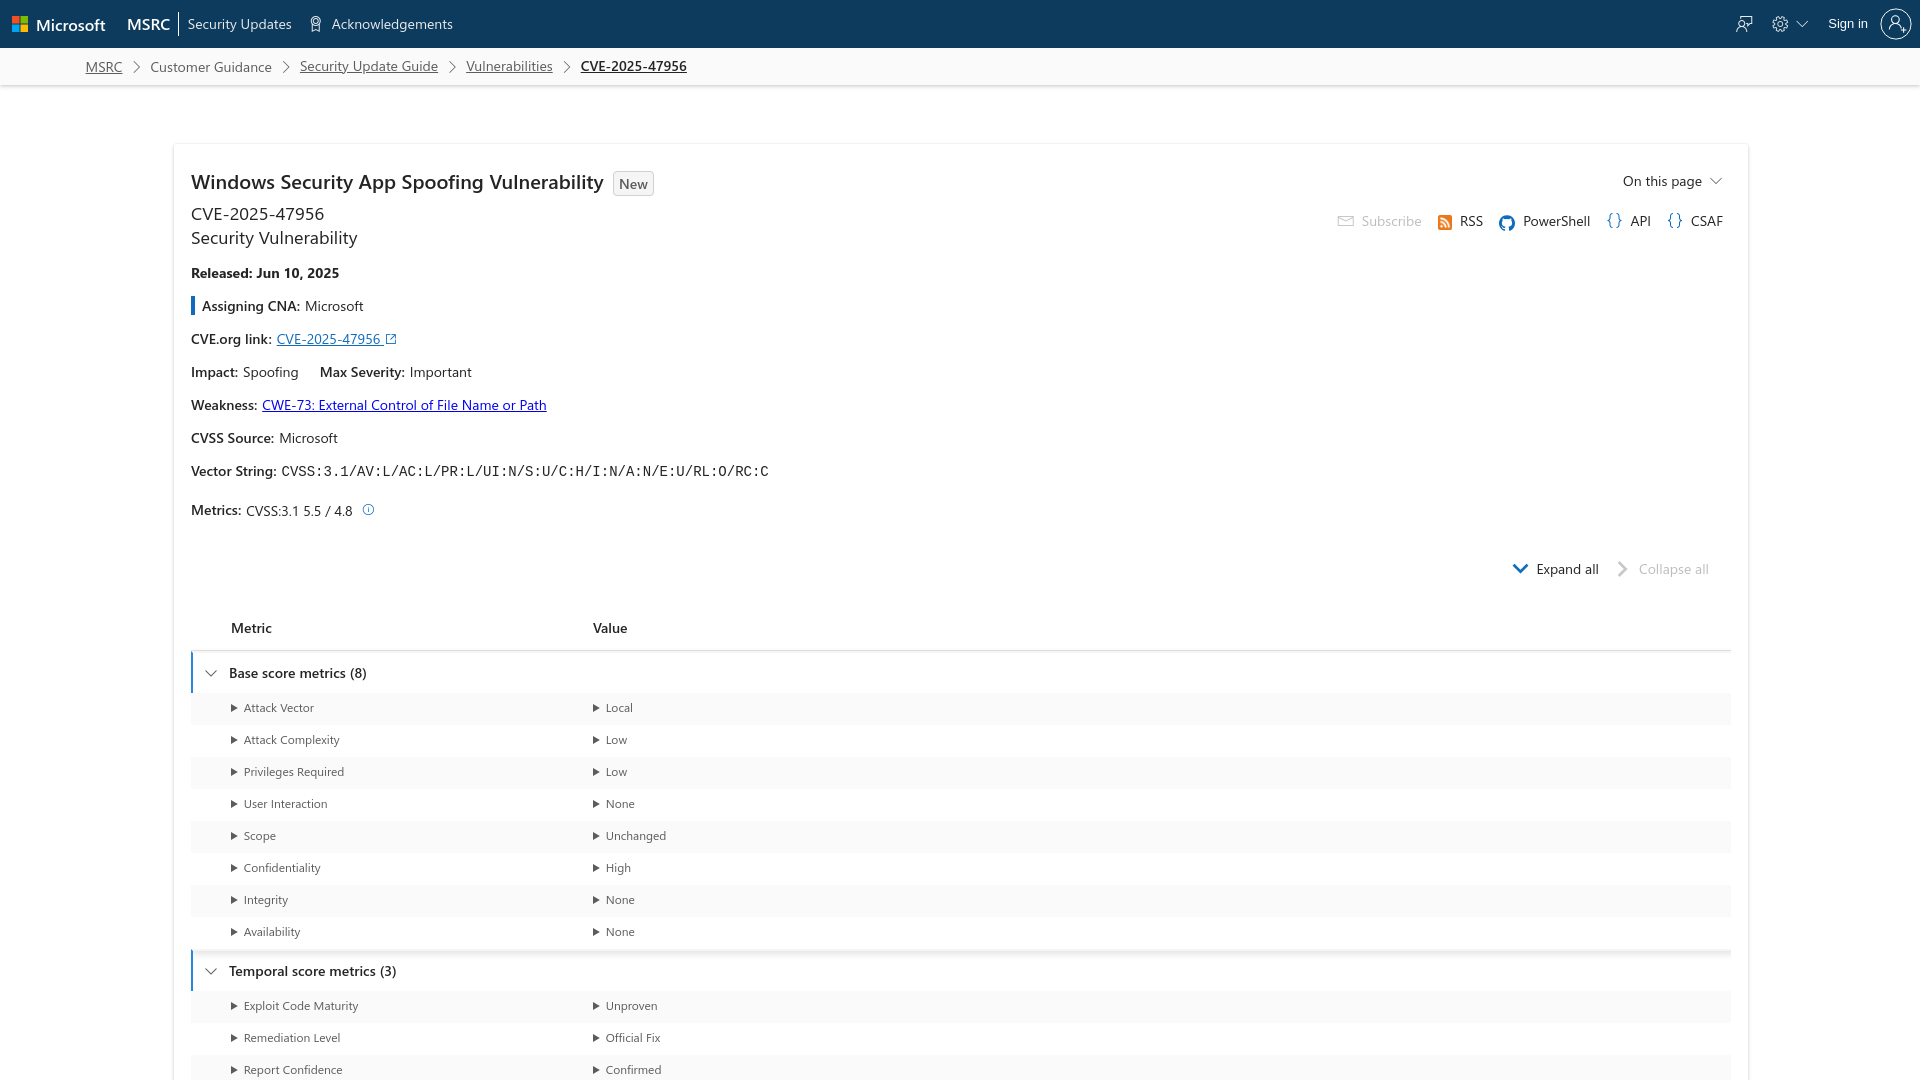Image resolution: width=1920 pixels, height=1080 pixels.
Task: Expand the Local value description
Action: 612,708
